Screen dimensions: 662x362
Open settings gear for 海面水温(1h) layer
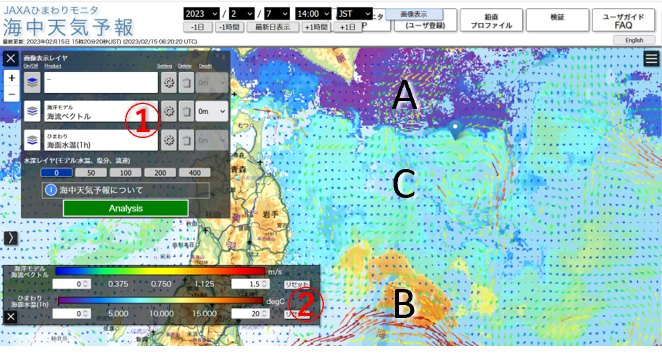pos(169,140)
